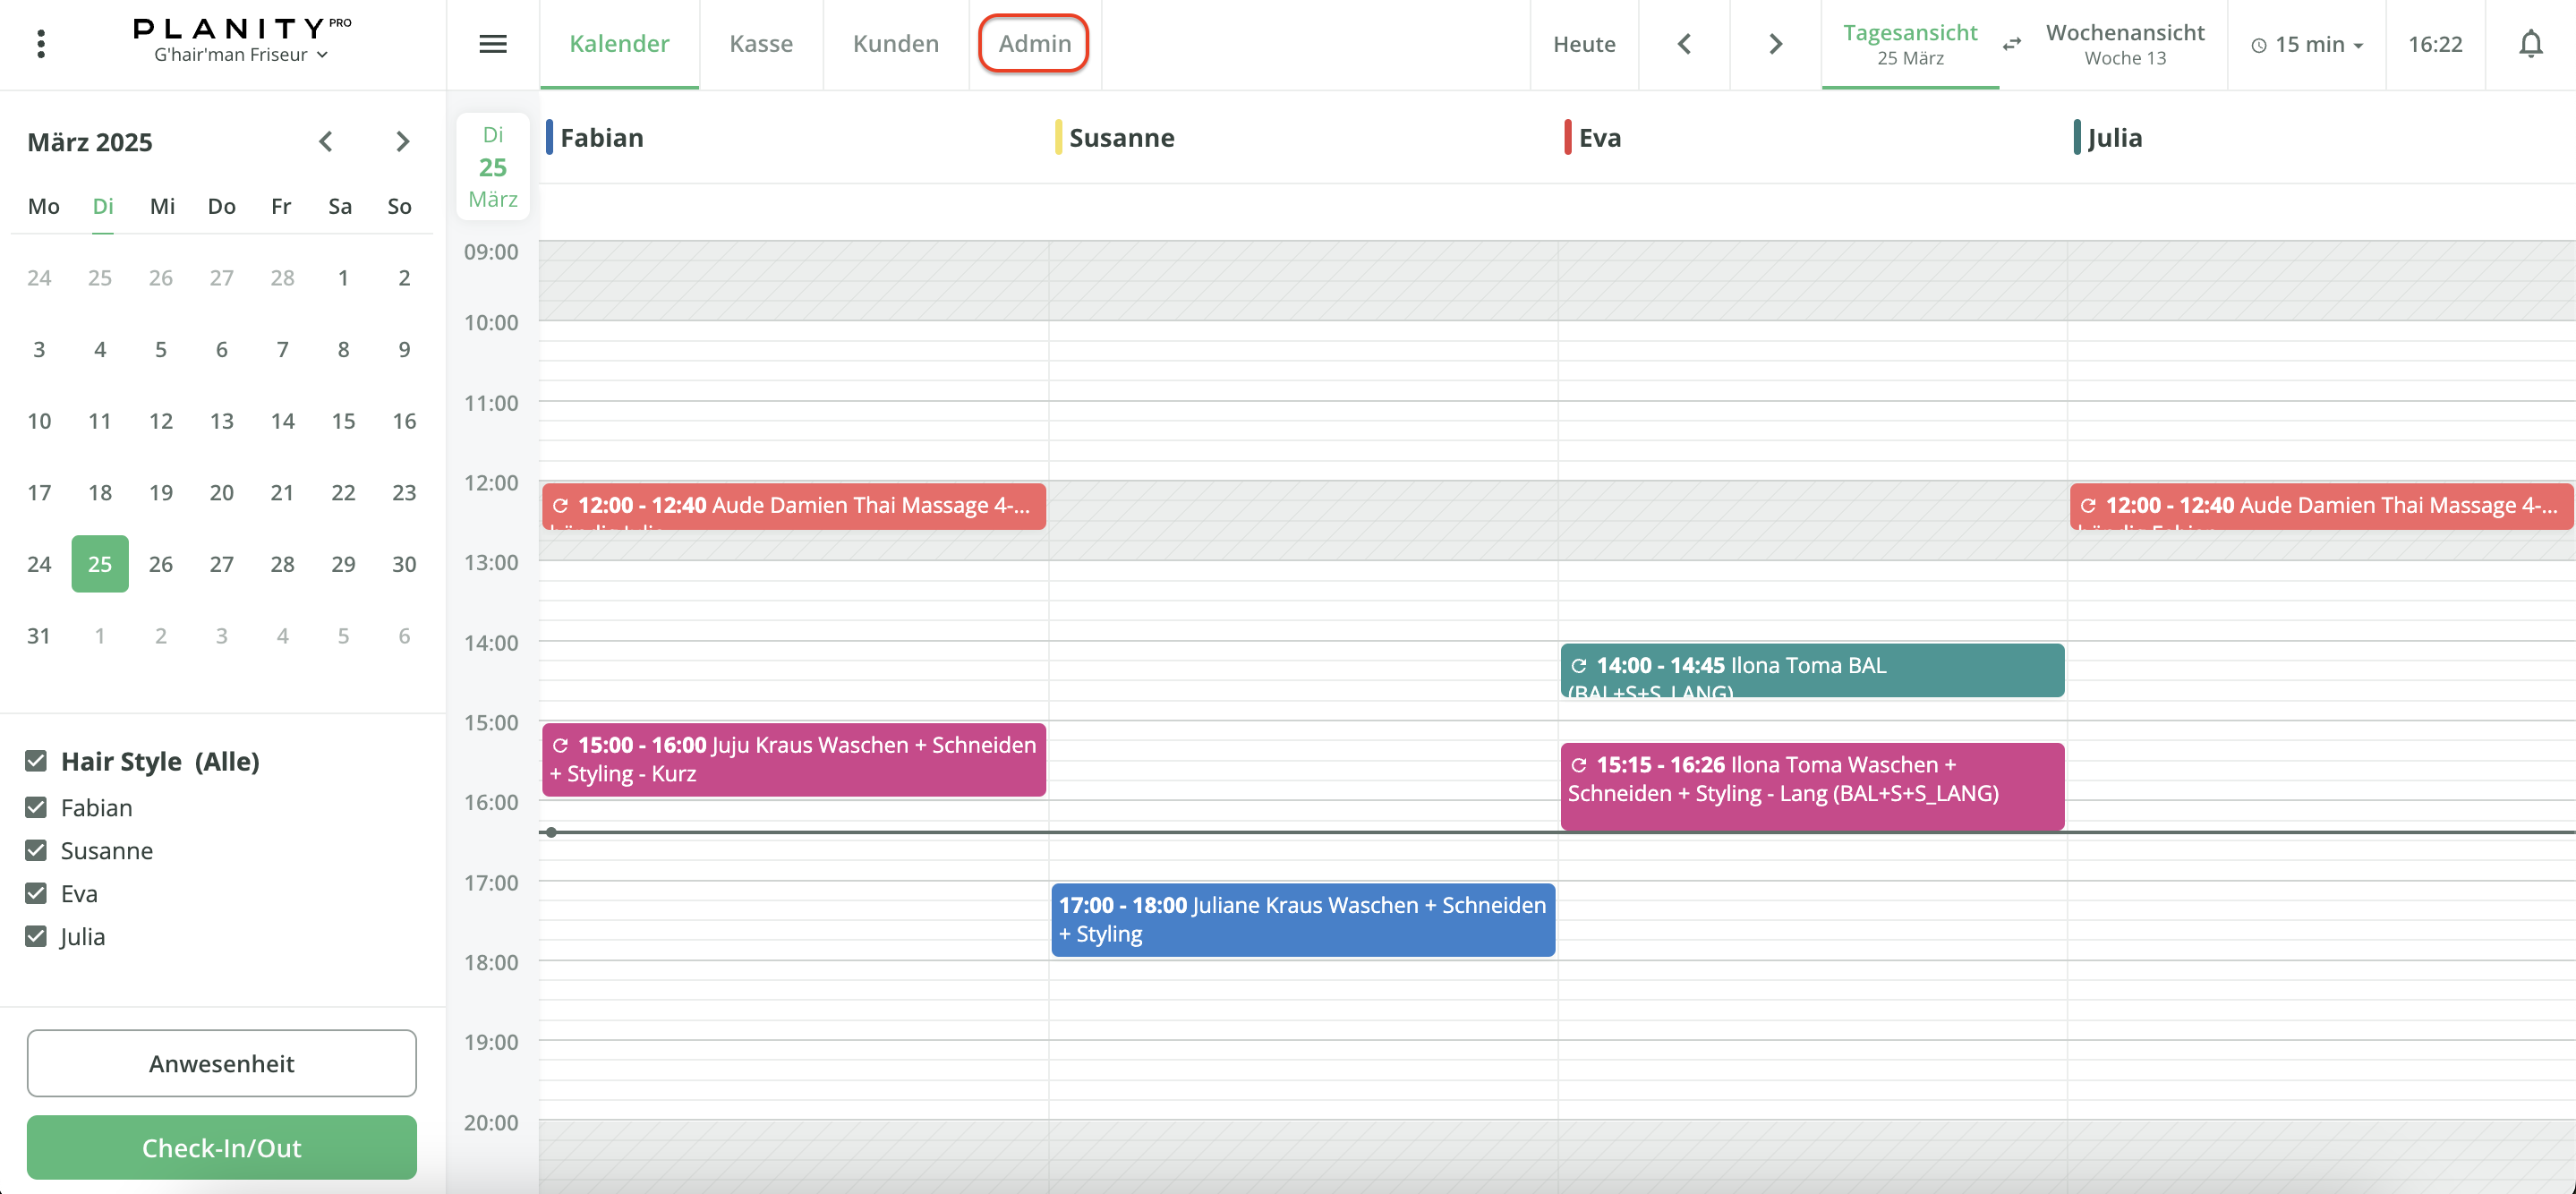Screen dimensions: 2576x1194
Task: Open the Admin tab
Action: pos(1034,44)
